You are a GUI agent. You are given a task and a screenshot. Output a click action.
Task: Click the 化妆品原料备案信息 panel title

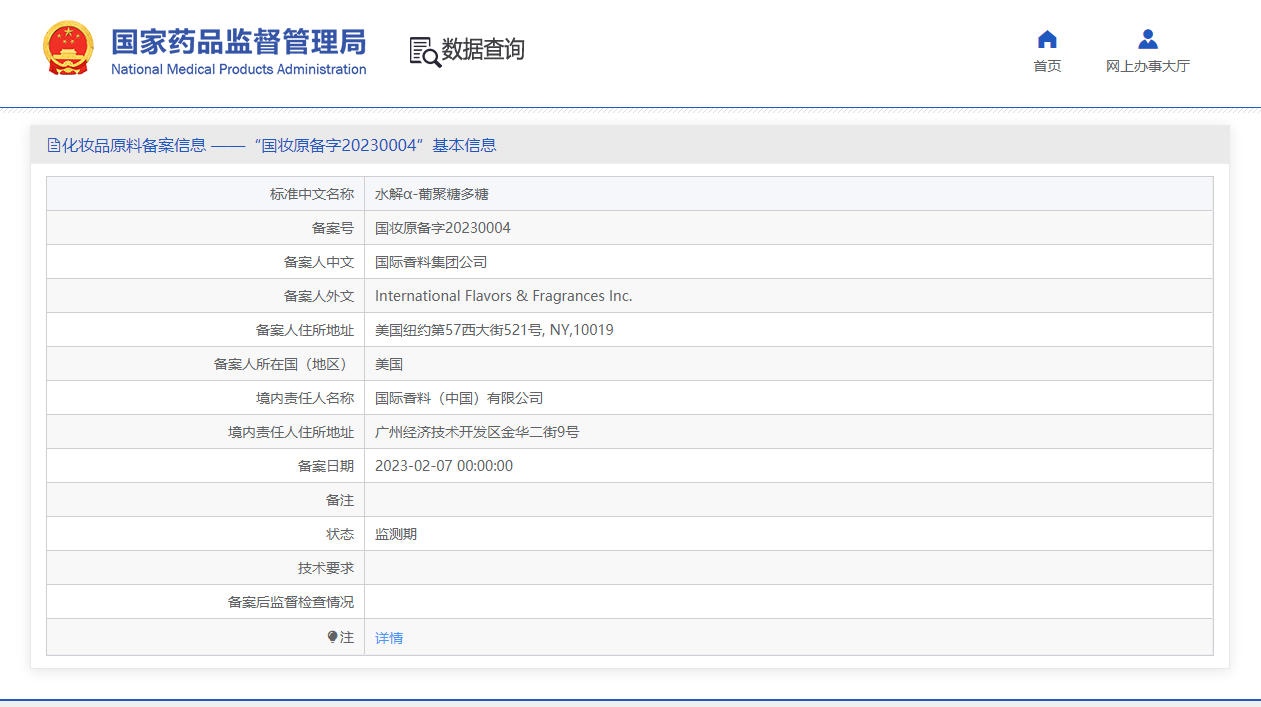tap(134, 145)
